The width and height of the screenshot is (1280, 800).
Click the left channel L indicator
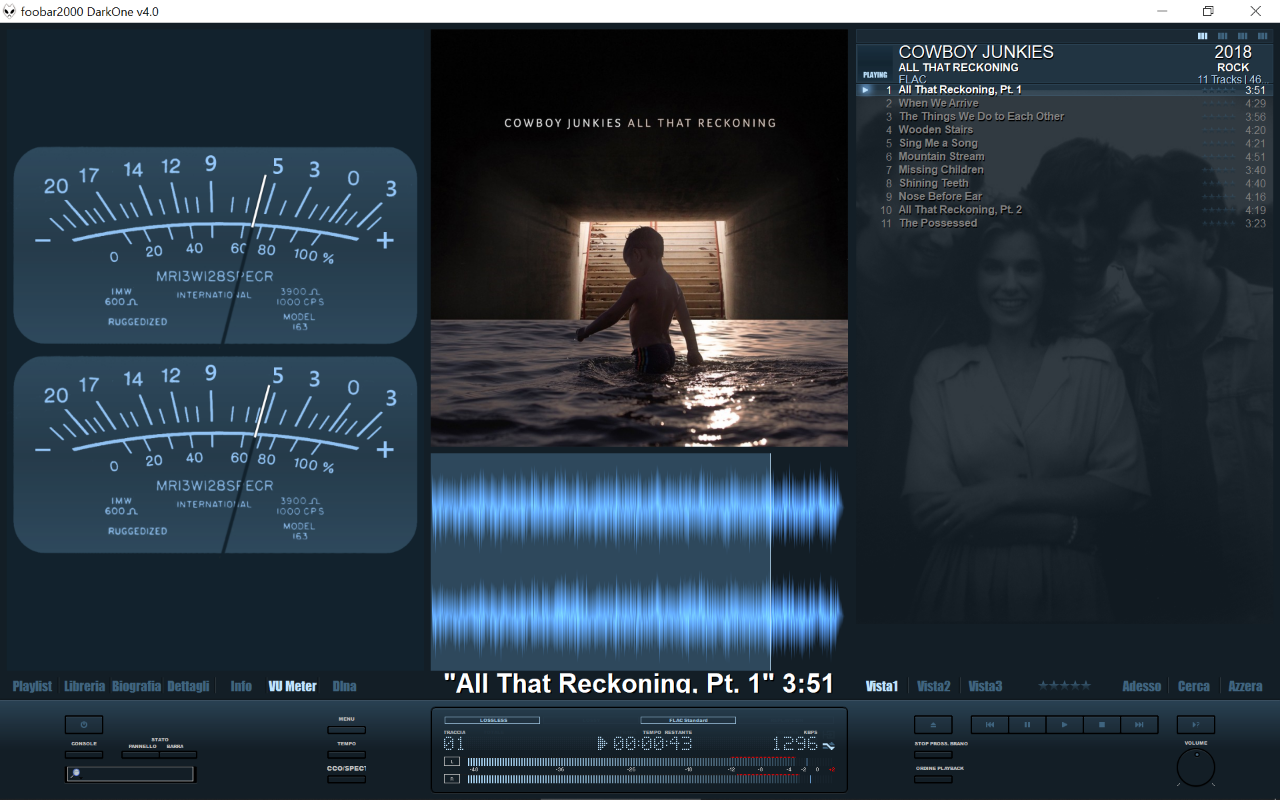coord(451,762)
